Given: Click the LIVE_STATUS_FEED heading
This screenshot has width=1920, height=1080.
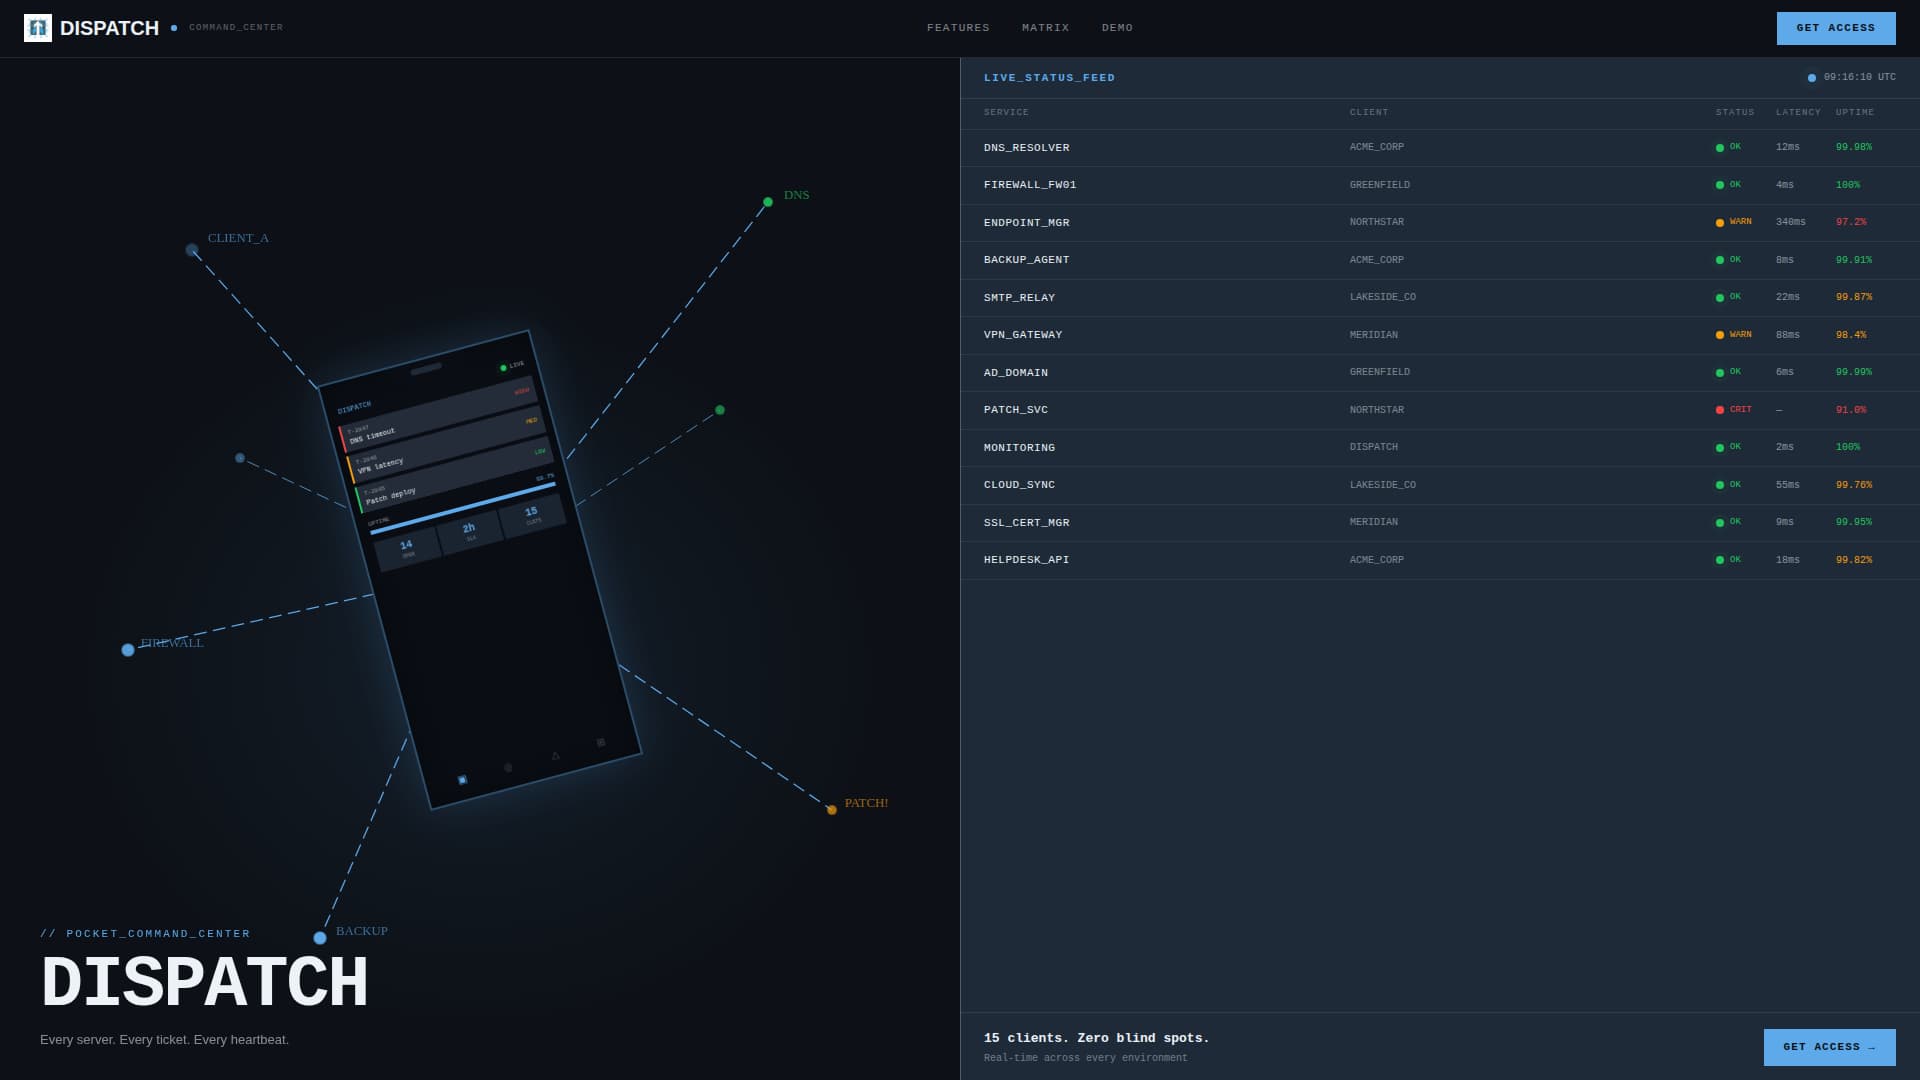Looking at the screenshot, I should [1049, 78].
